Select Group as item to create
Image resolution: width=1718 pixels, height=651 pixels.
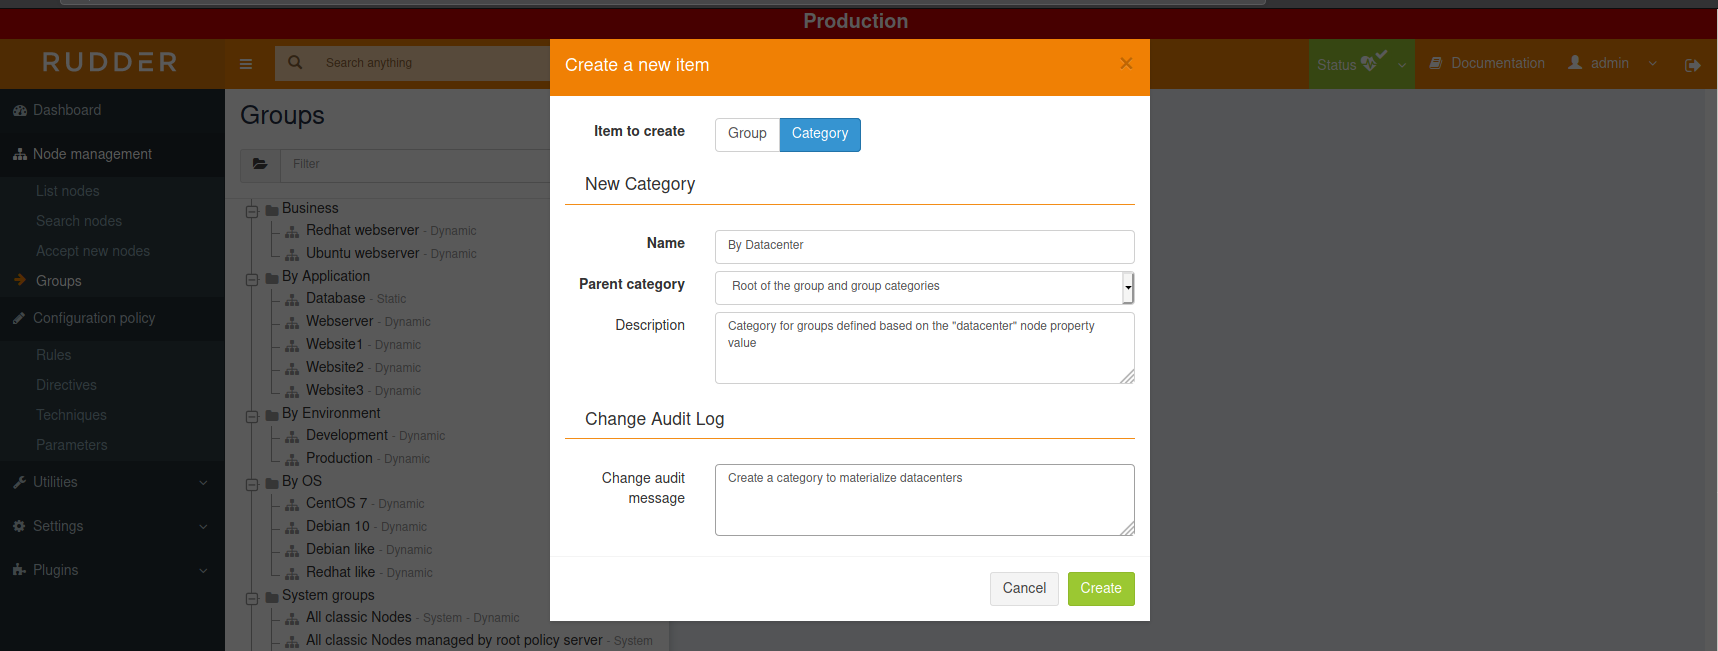point(747,134)
